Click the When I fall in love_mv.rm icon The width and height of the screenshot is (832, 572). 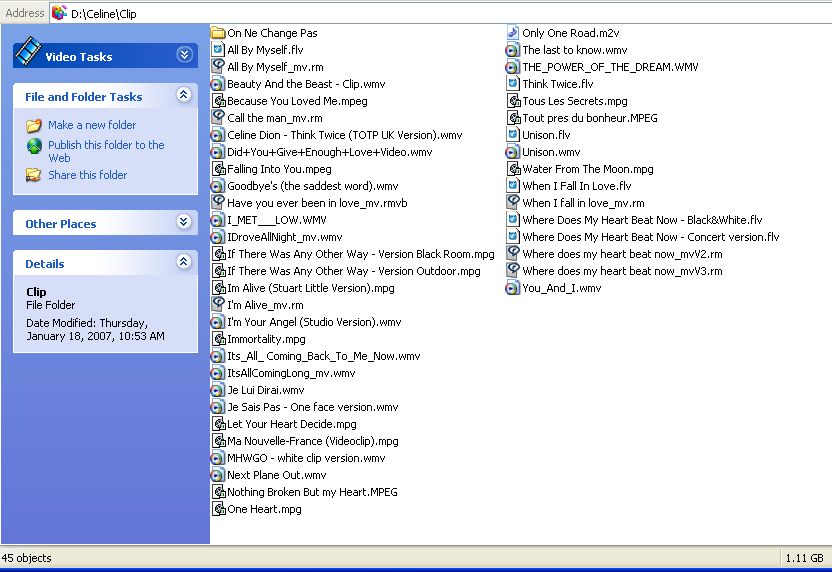pos(513,203)
